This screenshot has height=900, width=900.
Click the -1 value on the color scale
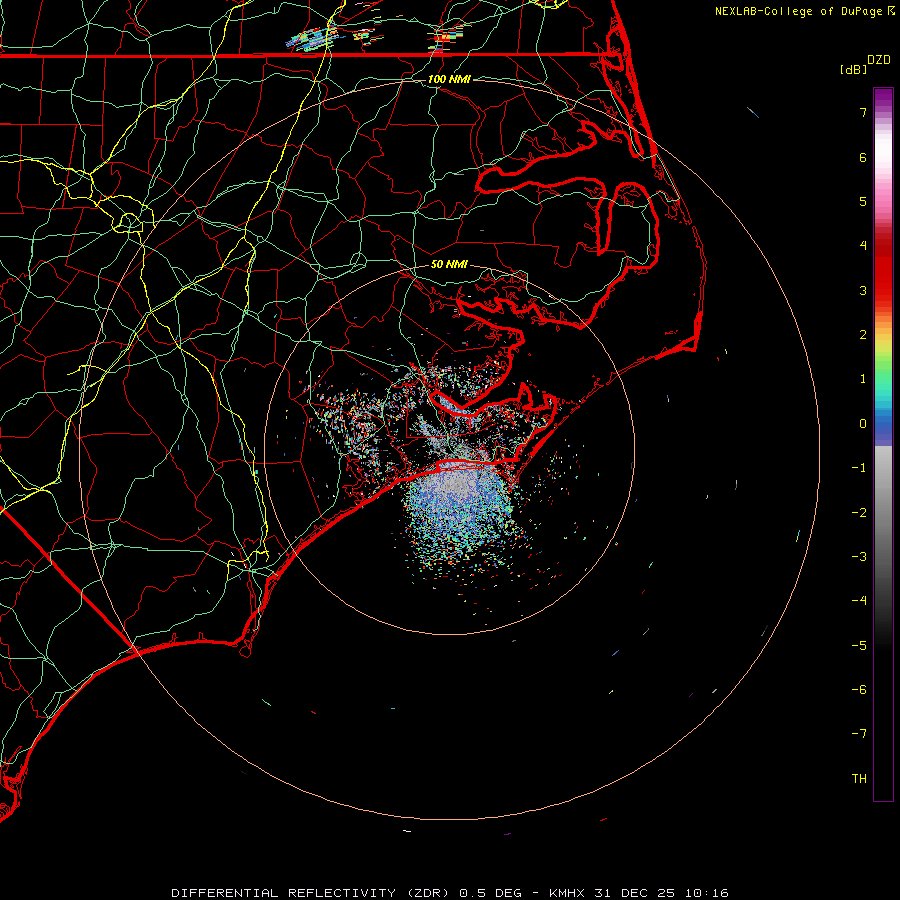859,468
